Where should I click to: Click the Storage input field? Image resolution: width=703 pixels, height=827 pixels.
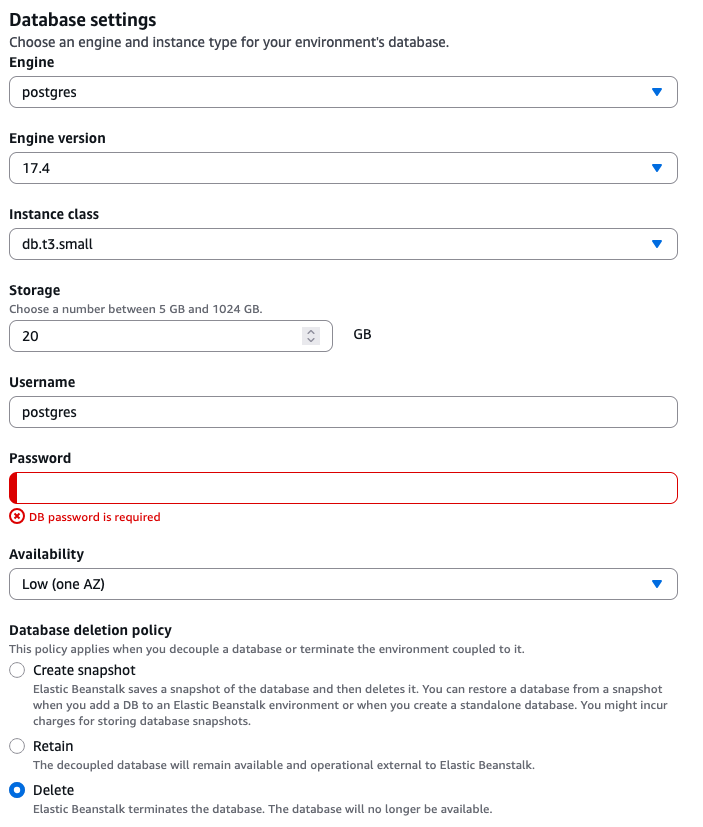click(150, 336)
